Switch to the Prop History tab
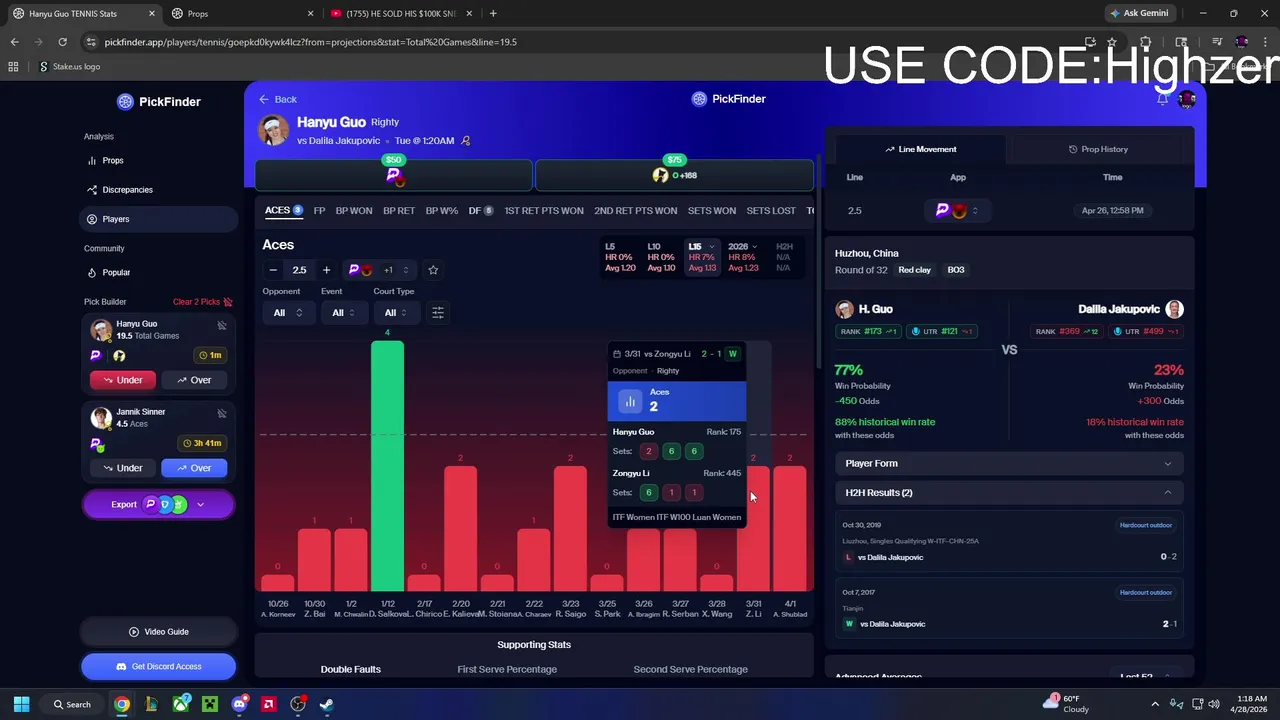 [x=1098, y=149]
